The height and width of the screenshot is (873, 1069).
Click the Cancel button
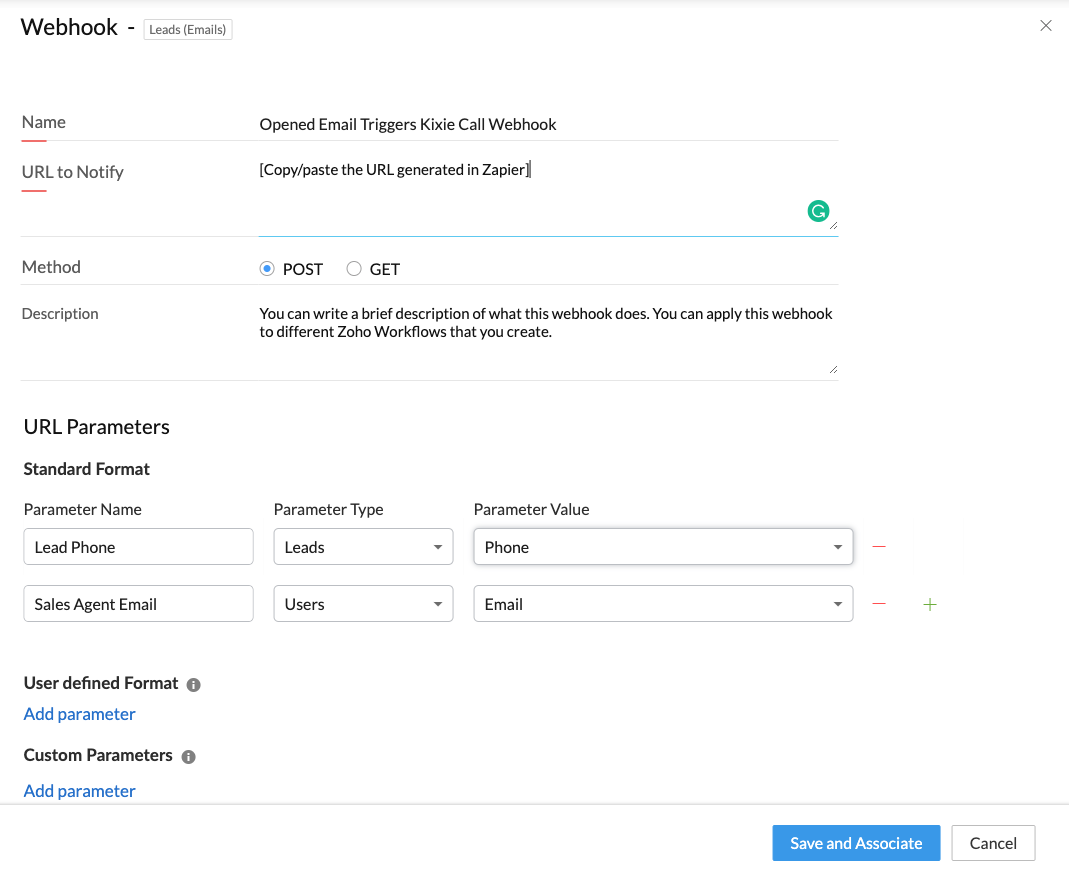click(x=993, y=843)
